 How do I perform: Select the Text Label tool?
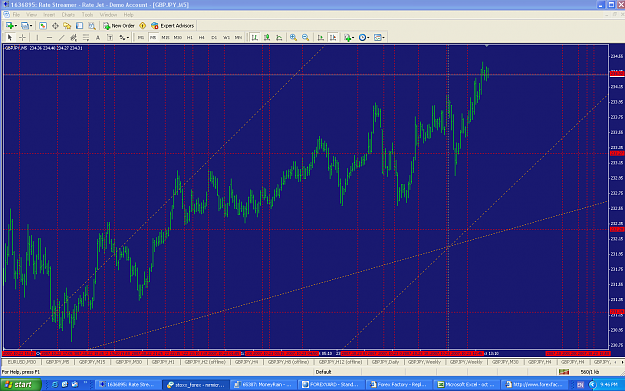110,37
